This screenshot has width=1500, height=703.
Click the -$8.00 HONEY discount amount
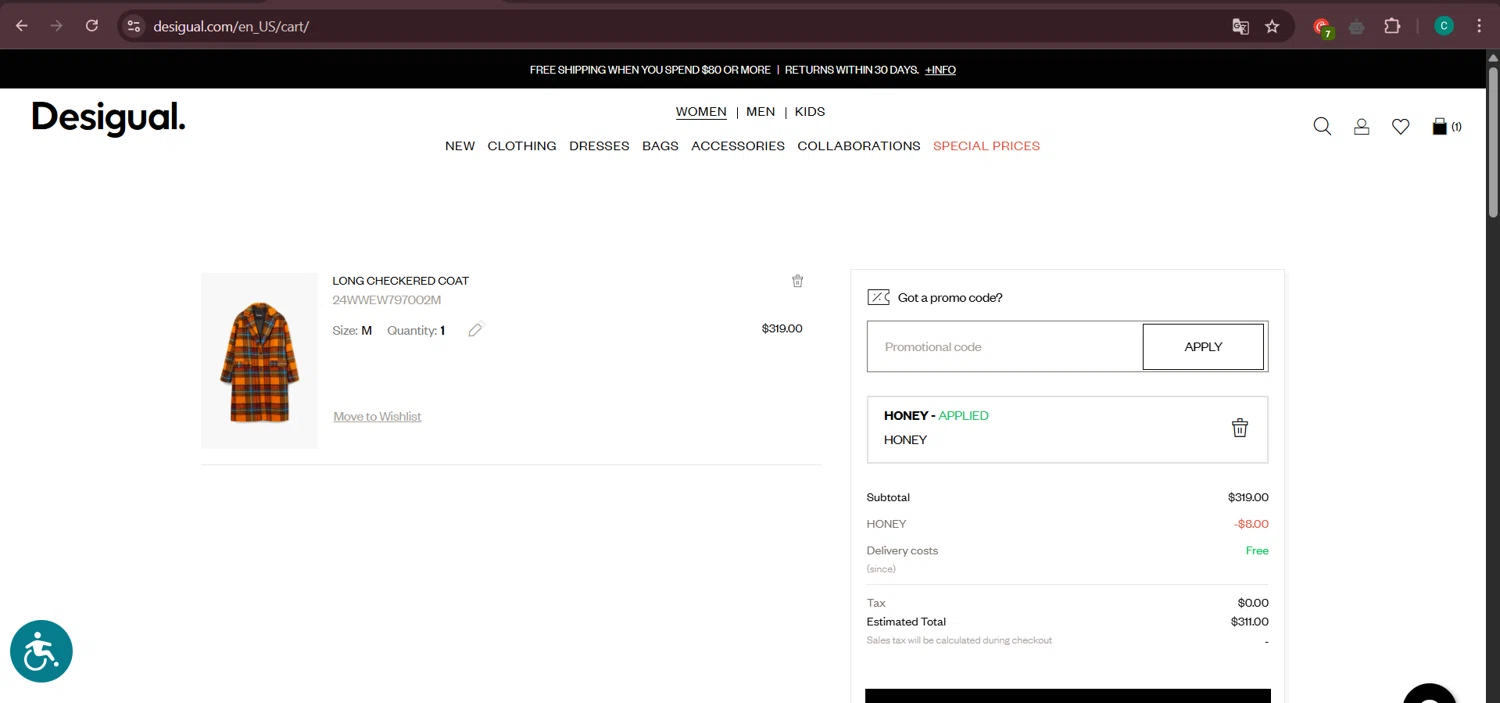coord(1251,524)
